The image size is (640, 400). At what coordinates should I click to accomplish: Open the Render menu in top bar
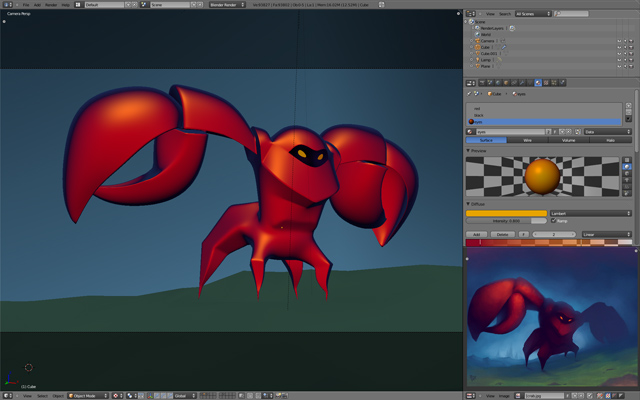pyautogui.click(x=50, y=5)
